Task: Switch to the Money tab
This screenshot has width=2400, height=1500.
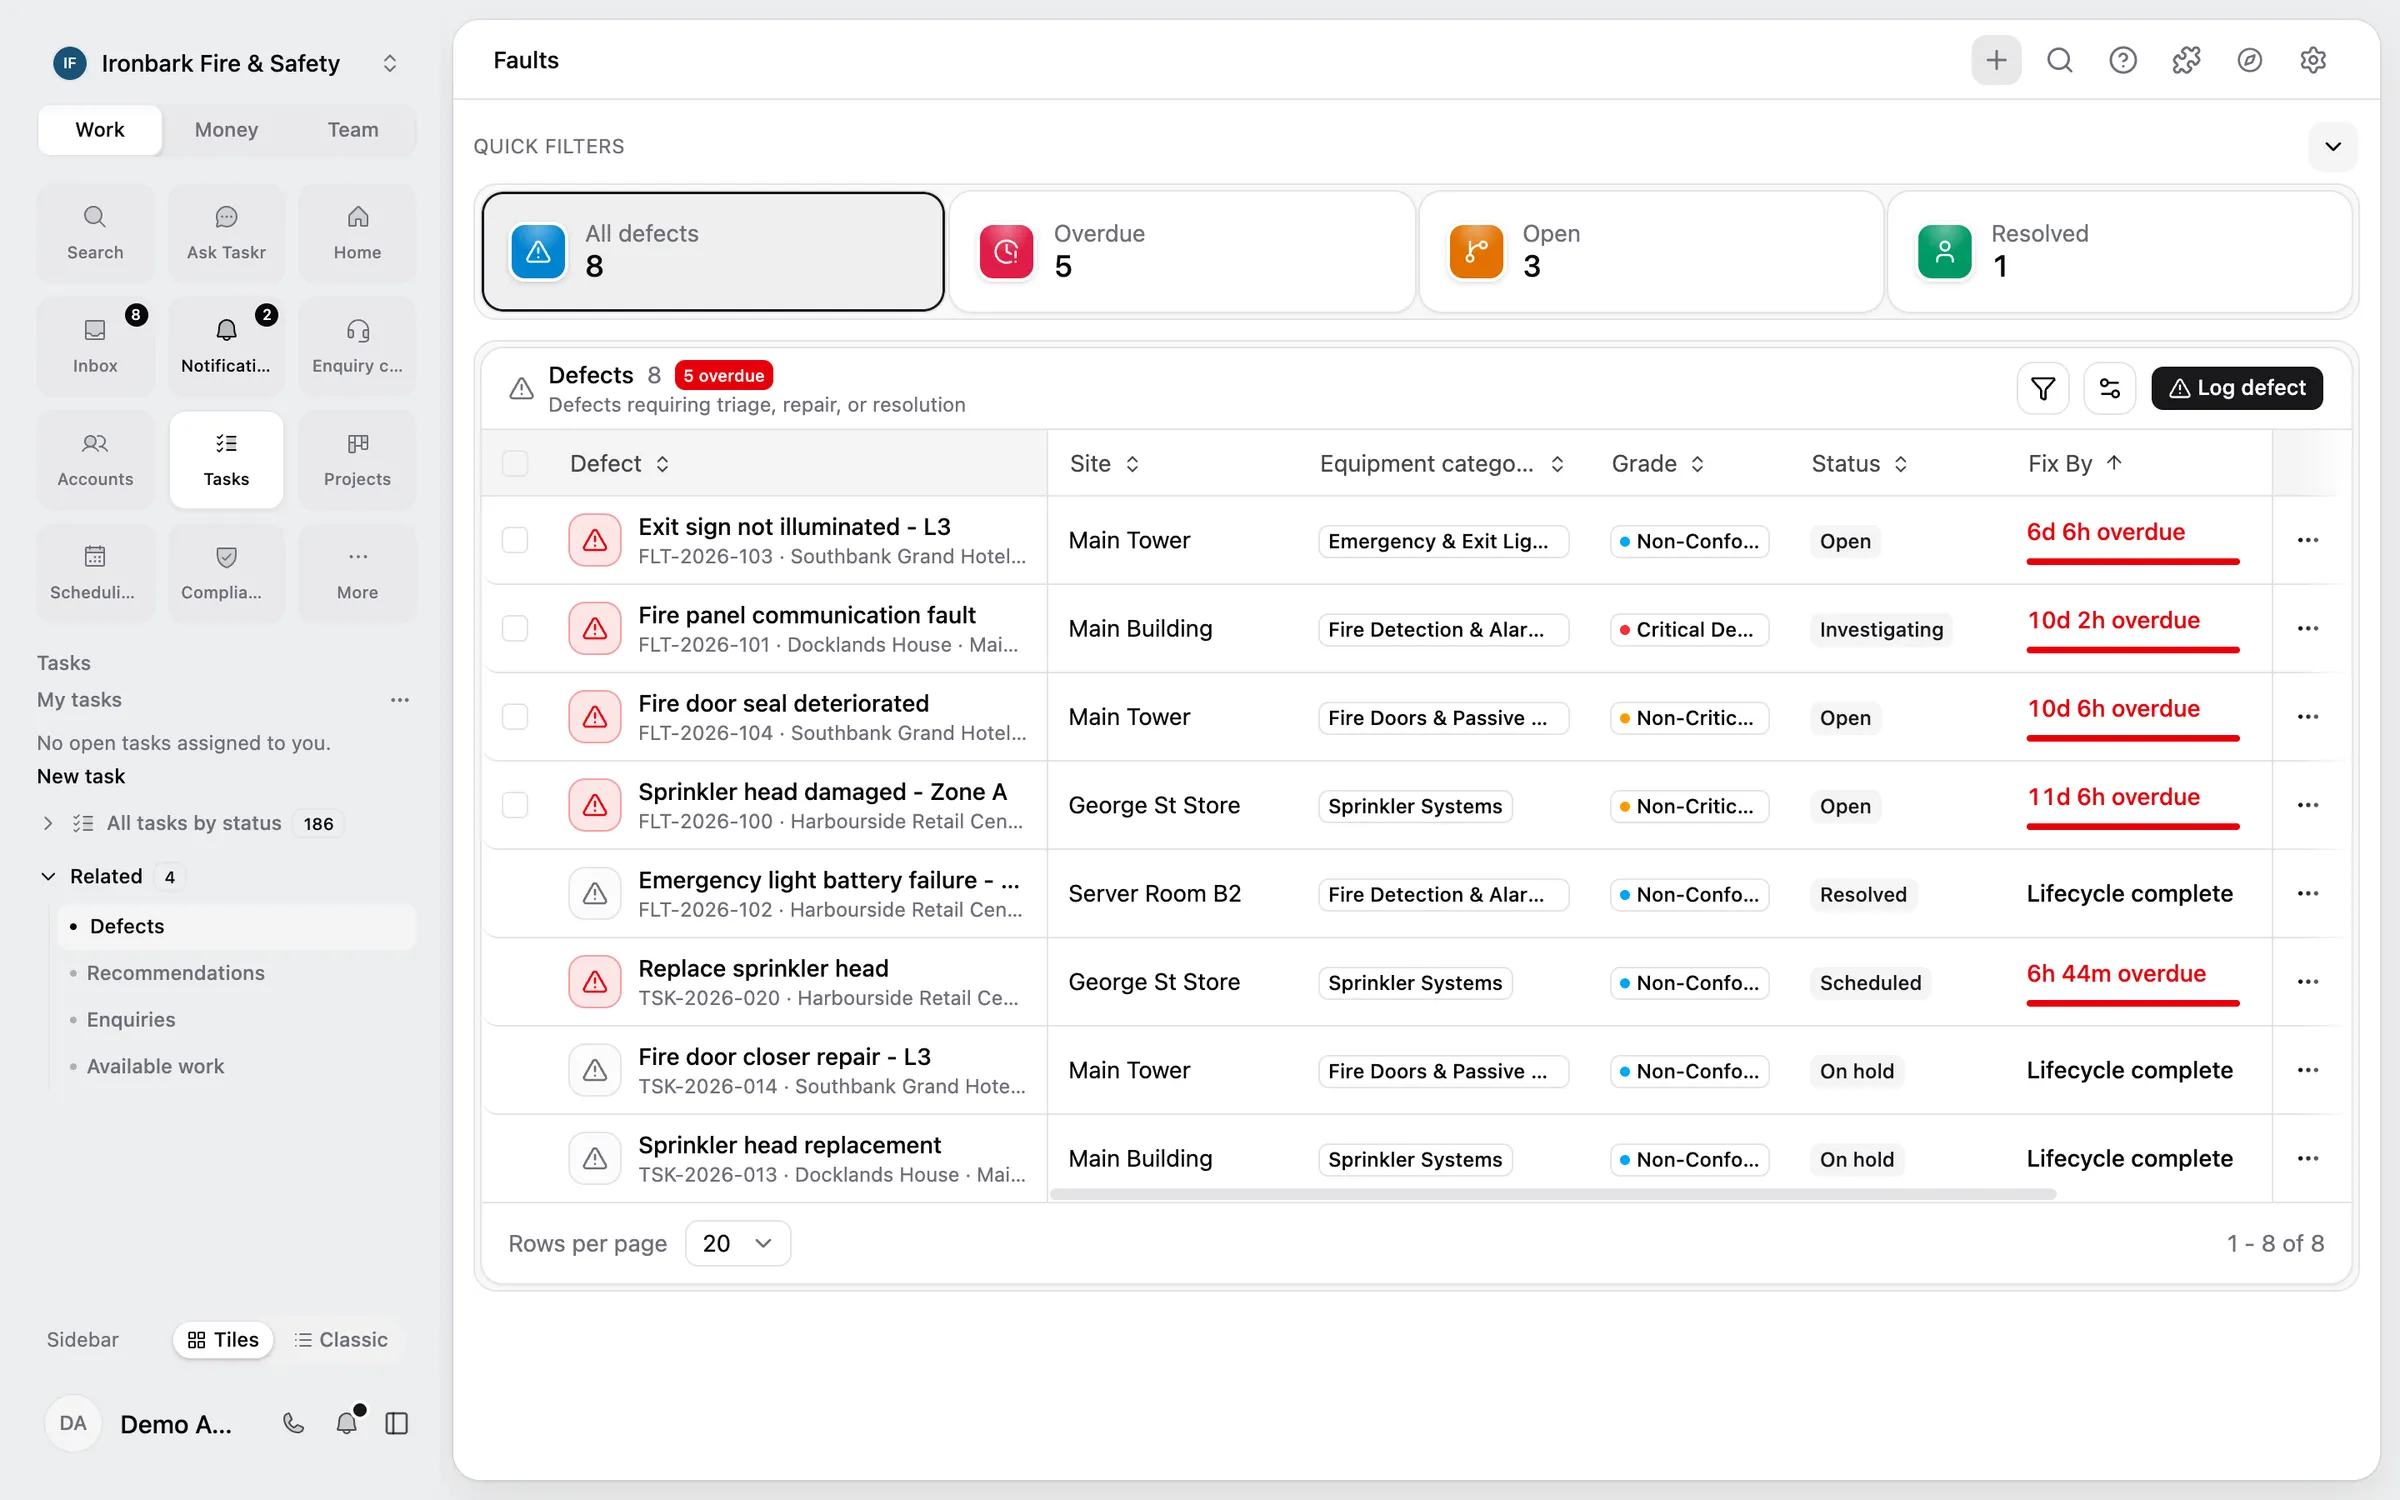Action: click(226, 129)
